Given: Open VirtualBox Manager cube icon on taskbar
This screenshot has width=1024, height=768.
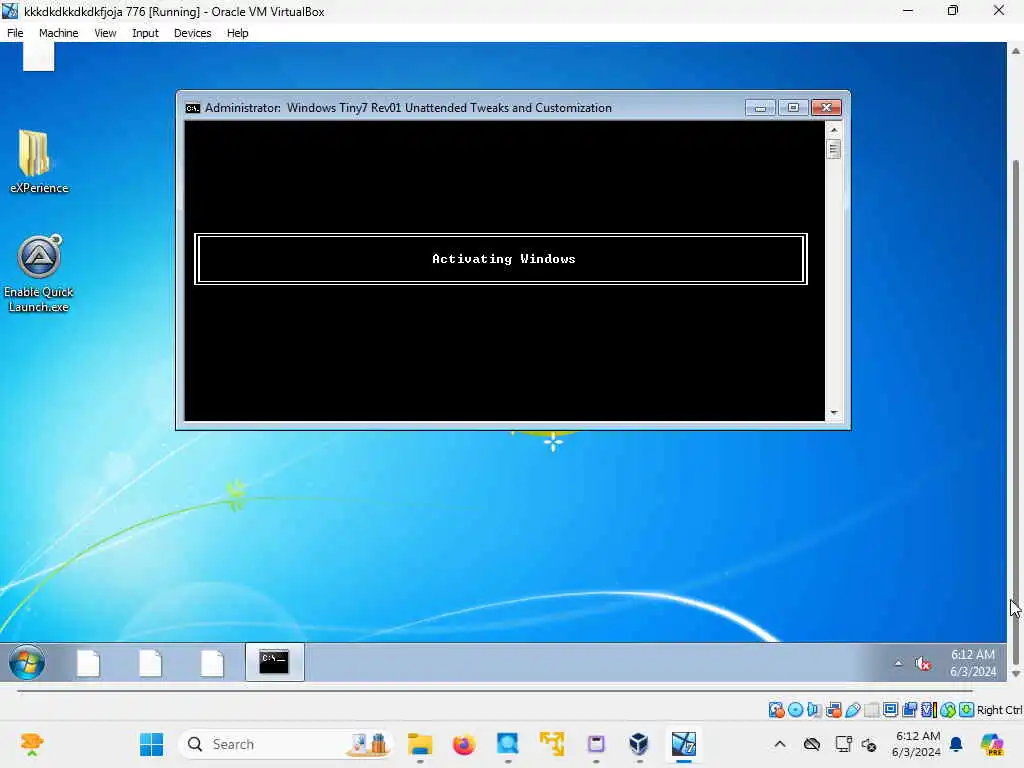Looking at the screenshot, I should tap(639, 744).
